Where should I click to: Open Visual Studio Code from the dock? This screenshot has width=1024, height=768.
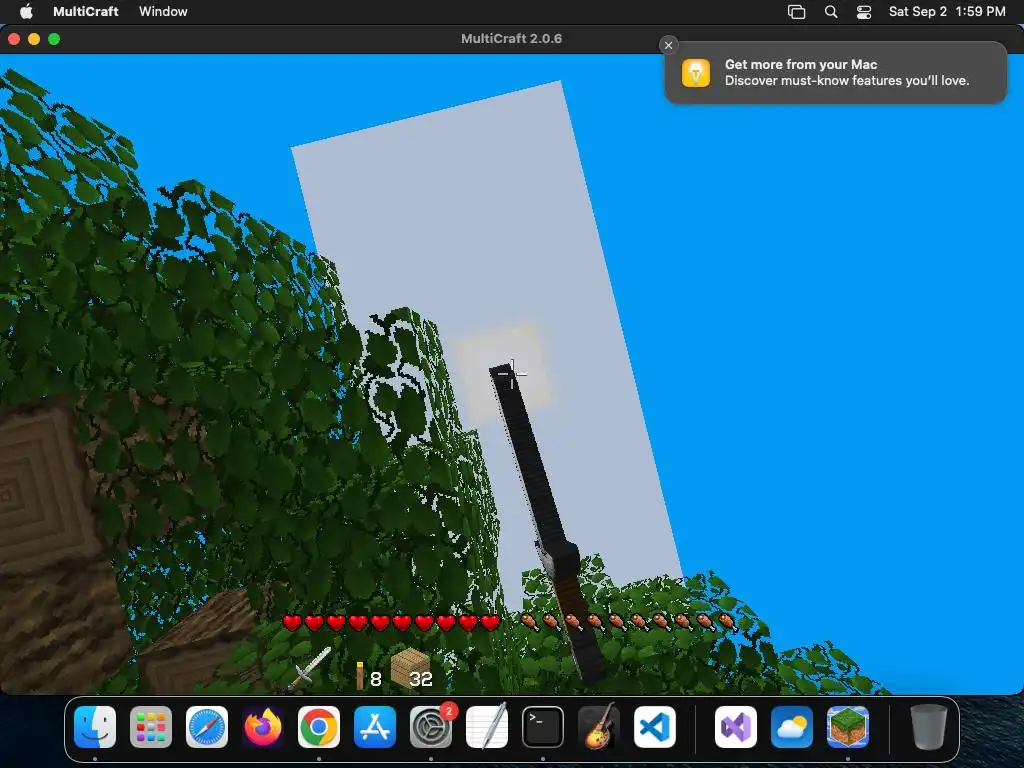tap(655, 727)
